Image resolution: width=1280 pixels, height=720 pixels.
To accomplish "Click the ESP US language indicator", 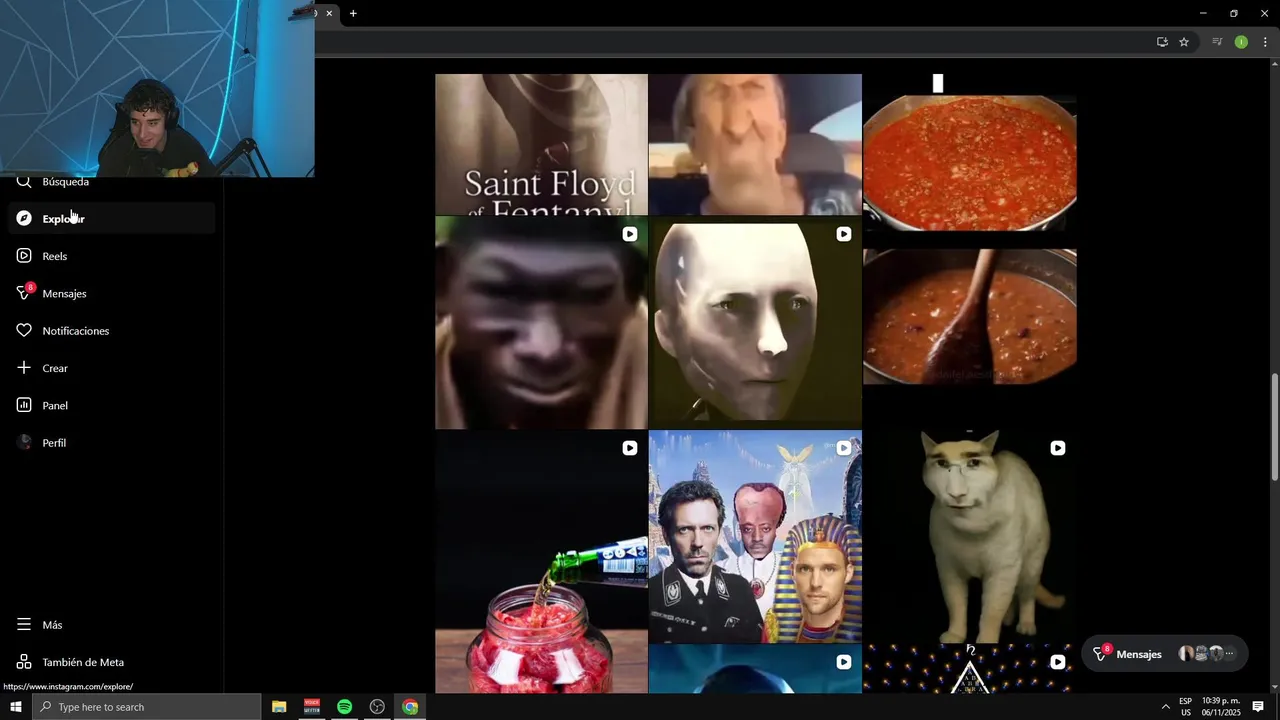I will click(1186, 707).
